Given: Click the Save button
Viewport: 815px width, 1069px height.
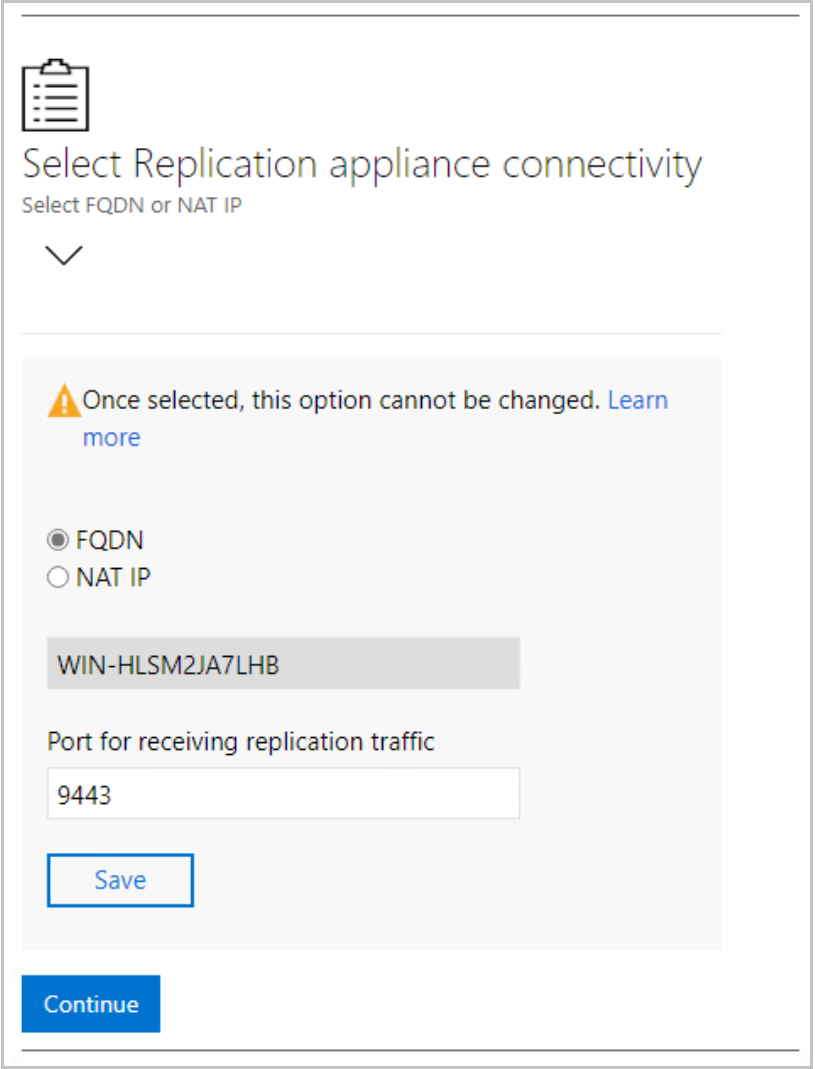Looking at the screenshot, I should pyautogui.click(x=120, y=880).
